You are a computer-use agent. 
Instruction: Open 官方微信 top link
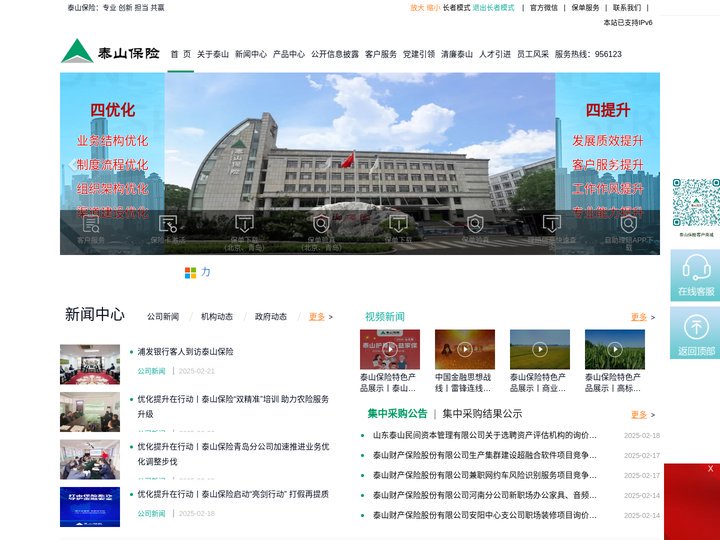544,8
